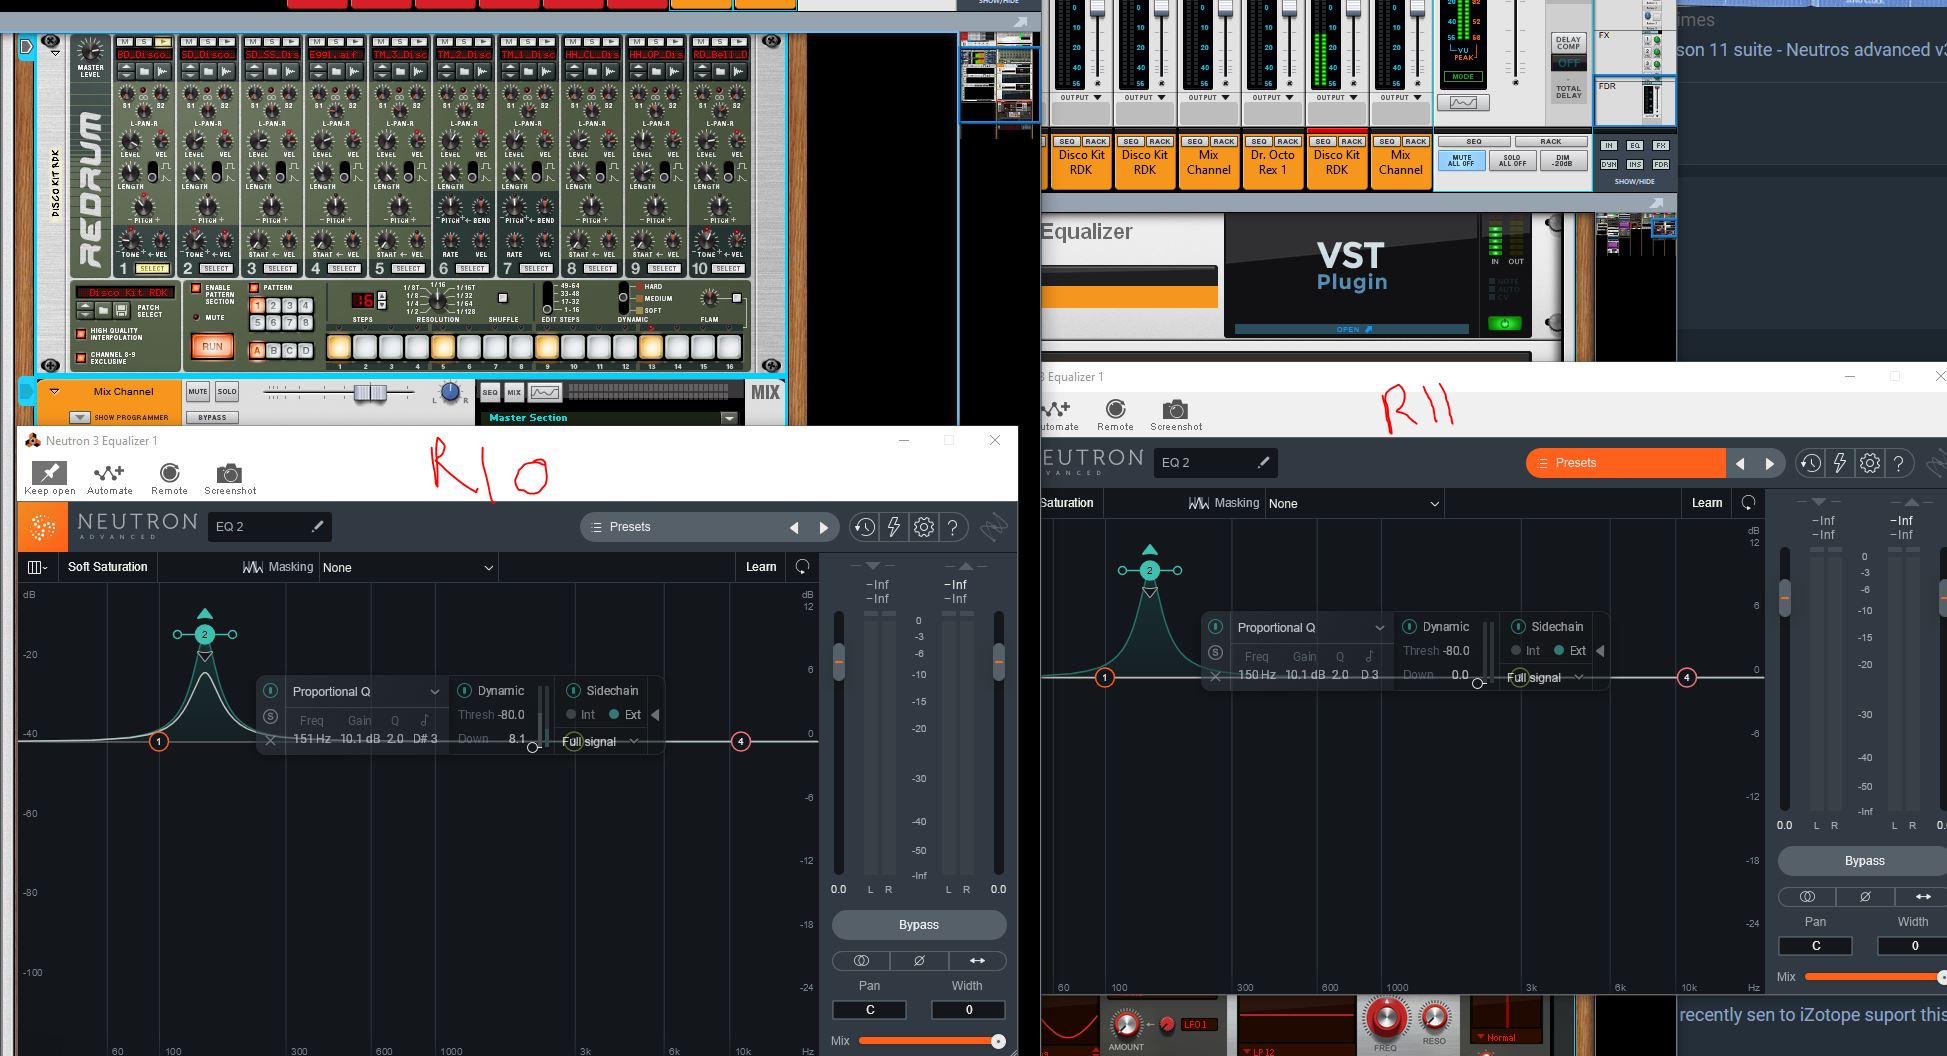
Task: Click SEQ button on Dr. Octo Rex 1 channel
Action: point(1259,142)
